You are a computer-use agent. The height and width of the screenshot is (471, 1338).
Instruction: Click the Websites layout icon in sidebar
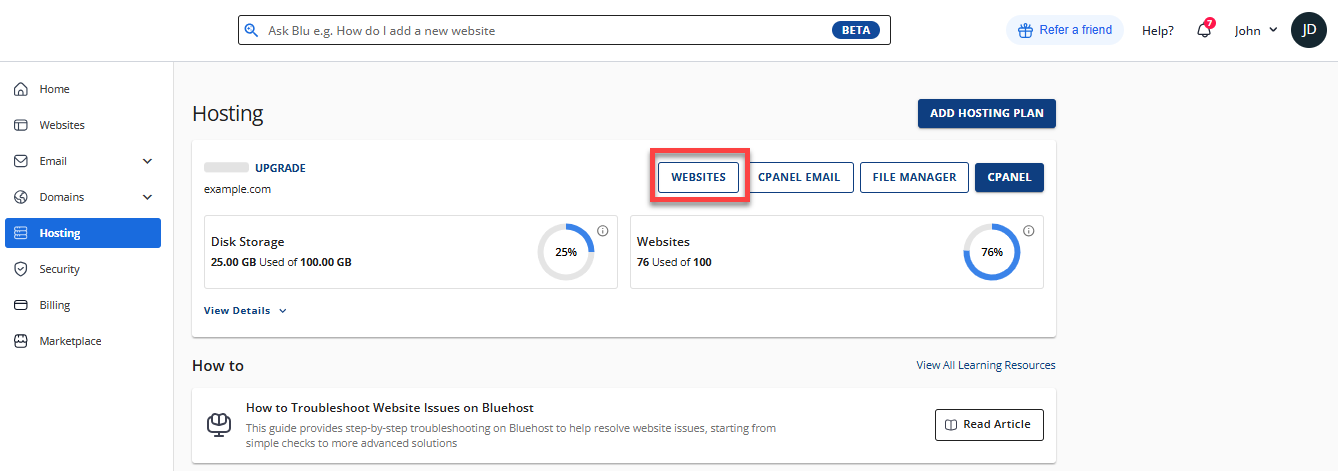tap(20, 125)
